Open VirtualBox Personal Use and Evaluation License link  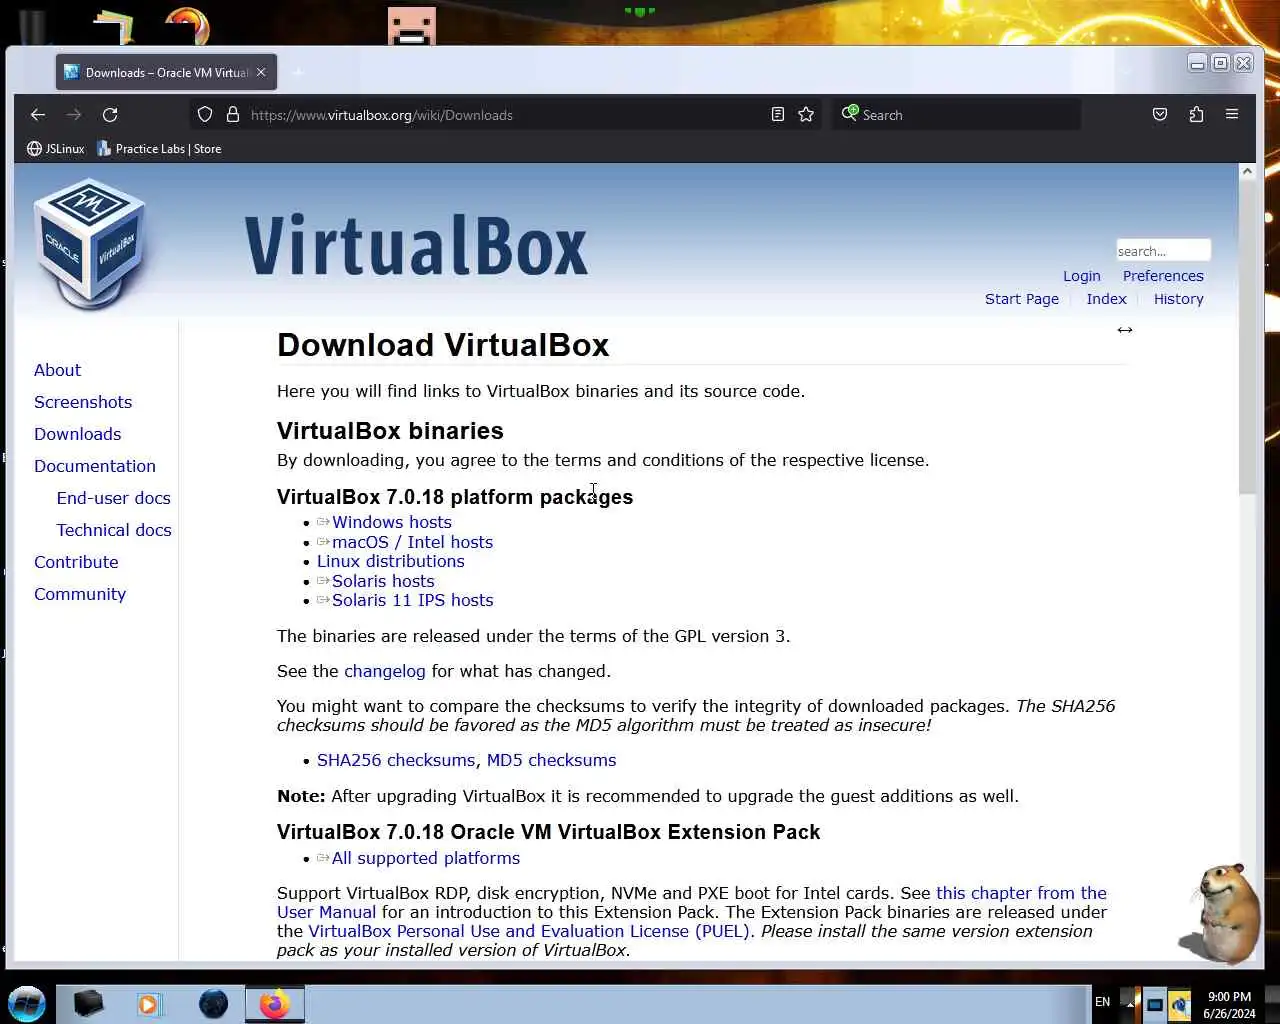coord(529,931)
